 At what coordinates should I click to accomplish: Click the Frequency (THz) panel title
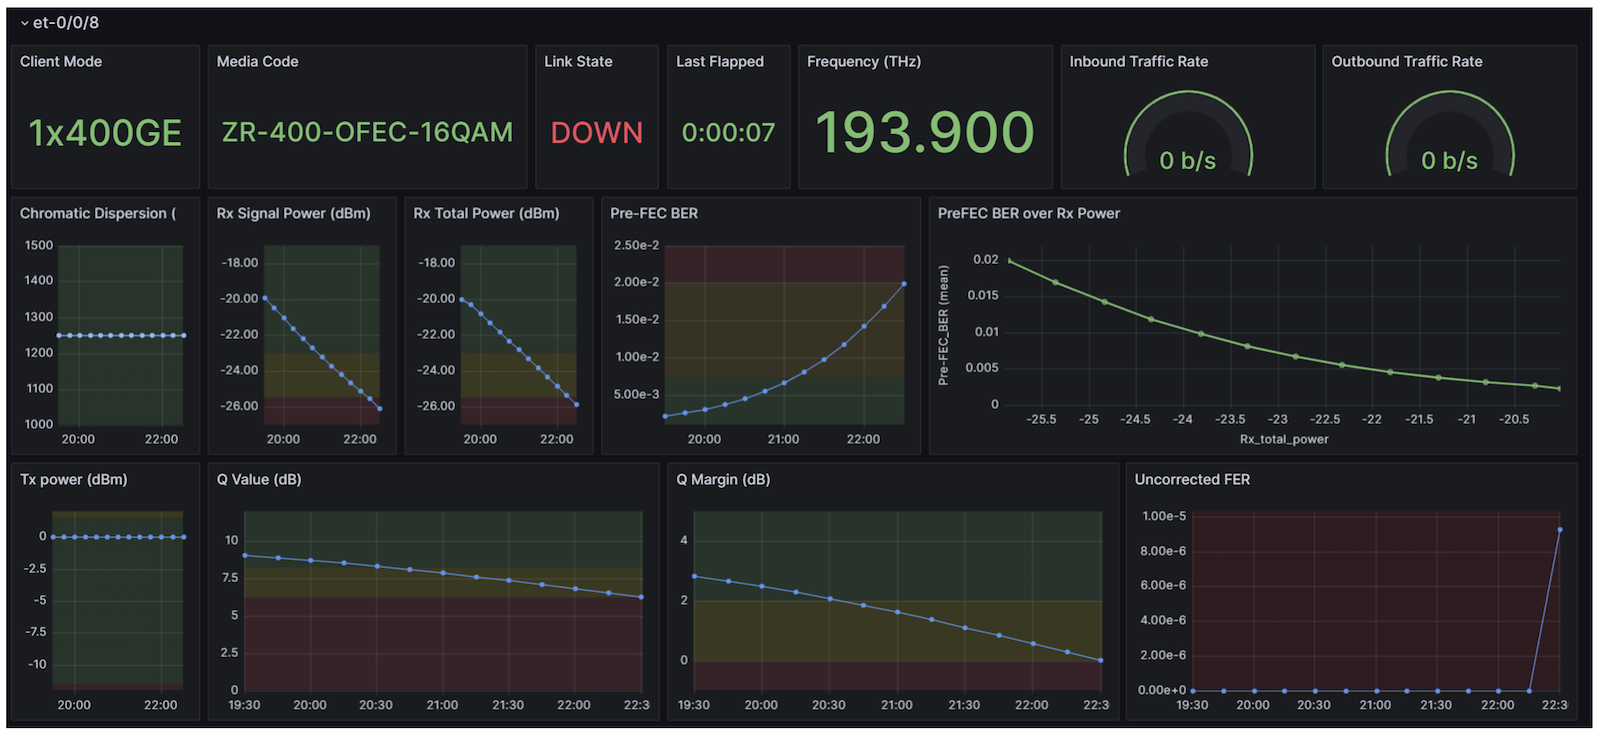(864, 61)
